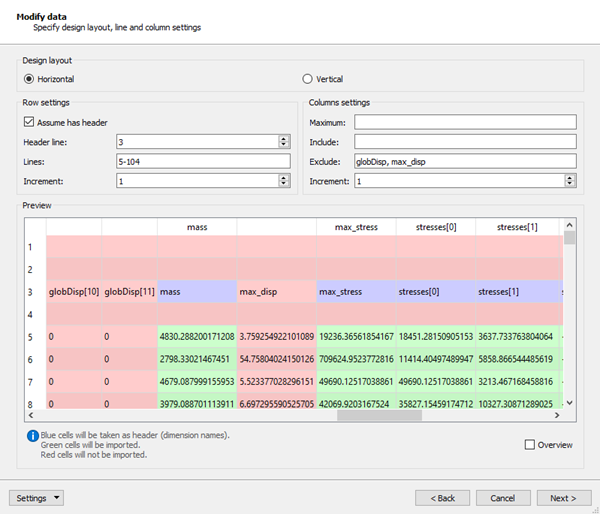Click cell 5858.866544485619
600x514 pixels.
click(517, 359)
